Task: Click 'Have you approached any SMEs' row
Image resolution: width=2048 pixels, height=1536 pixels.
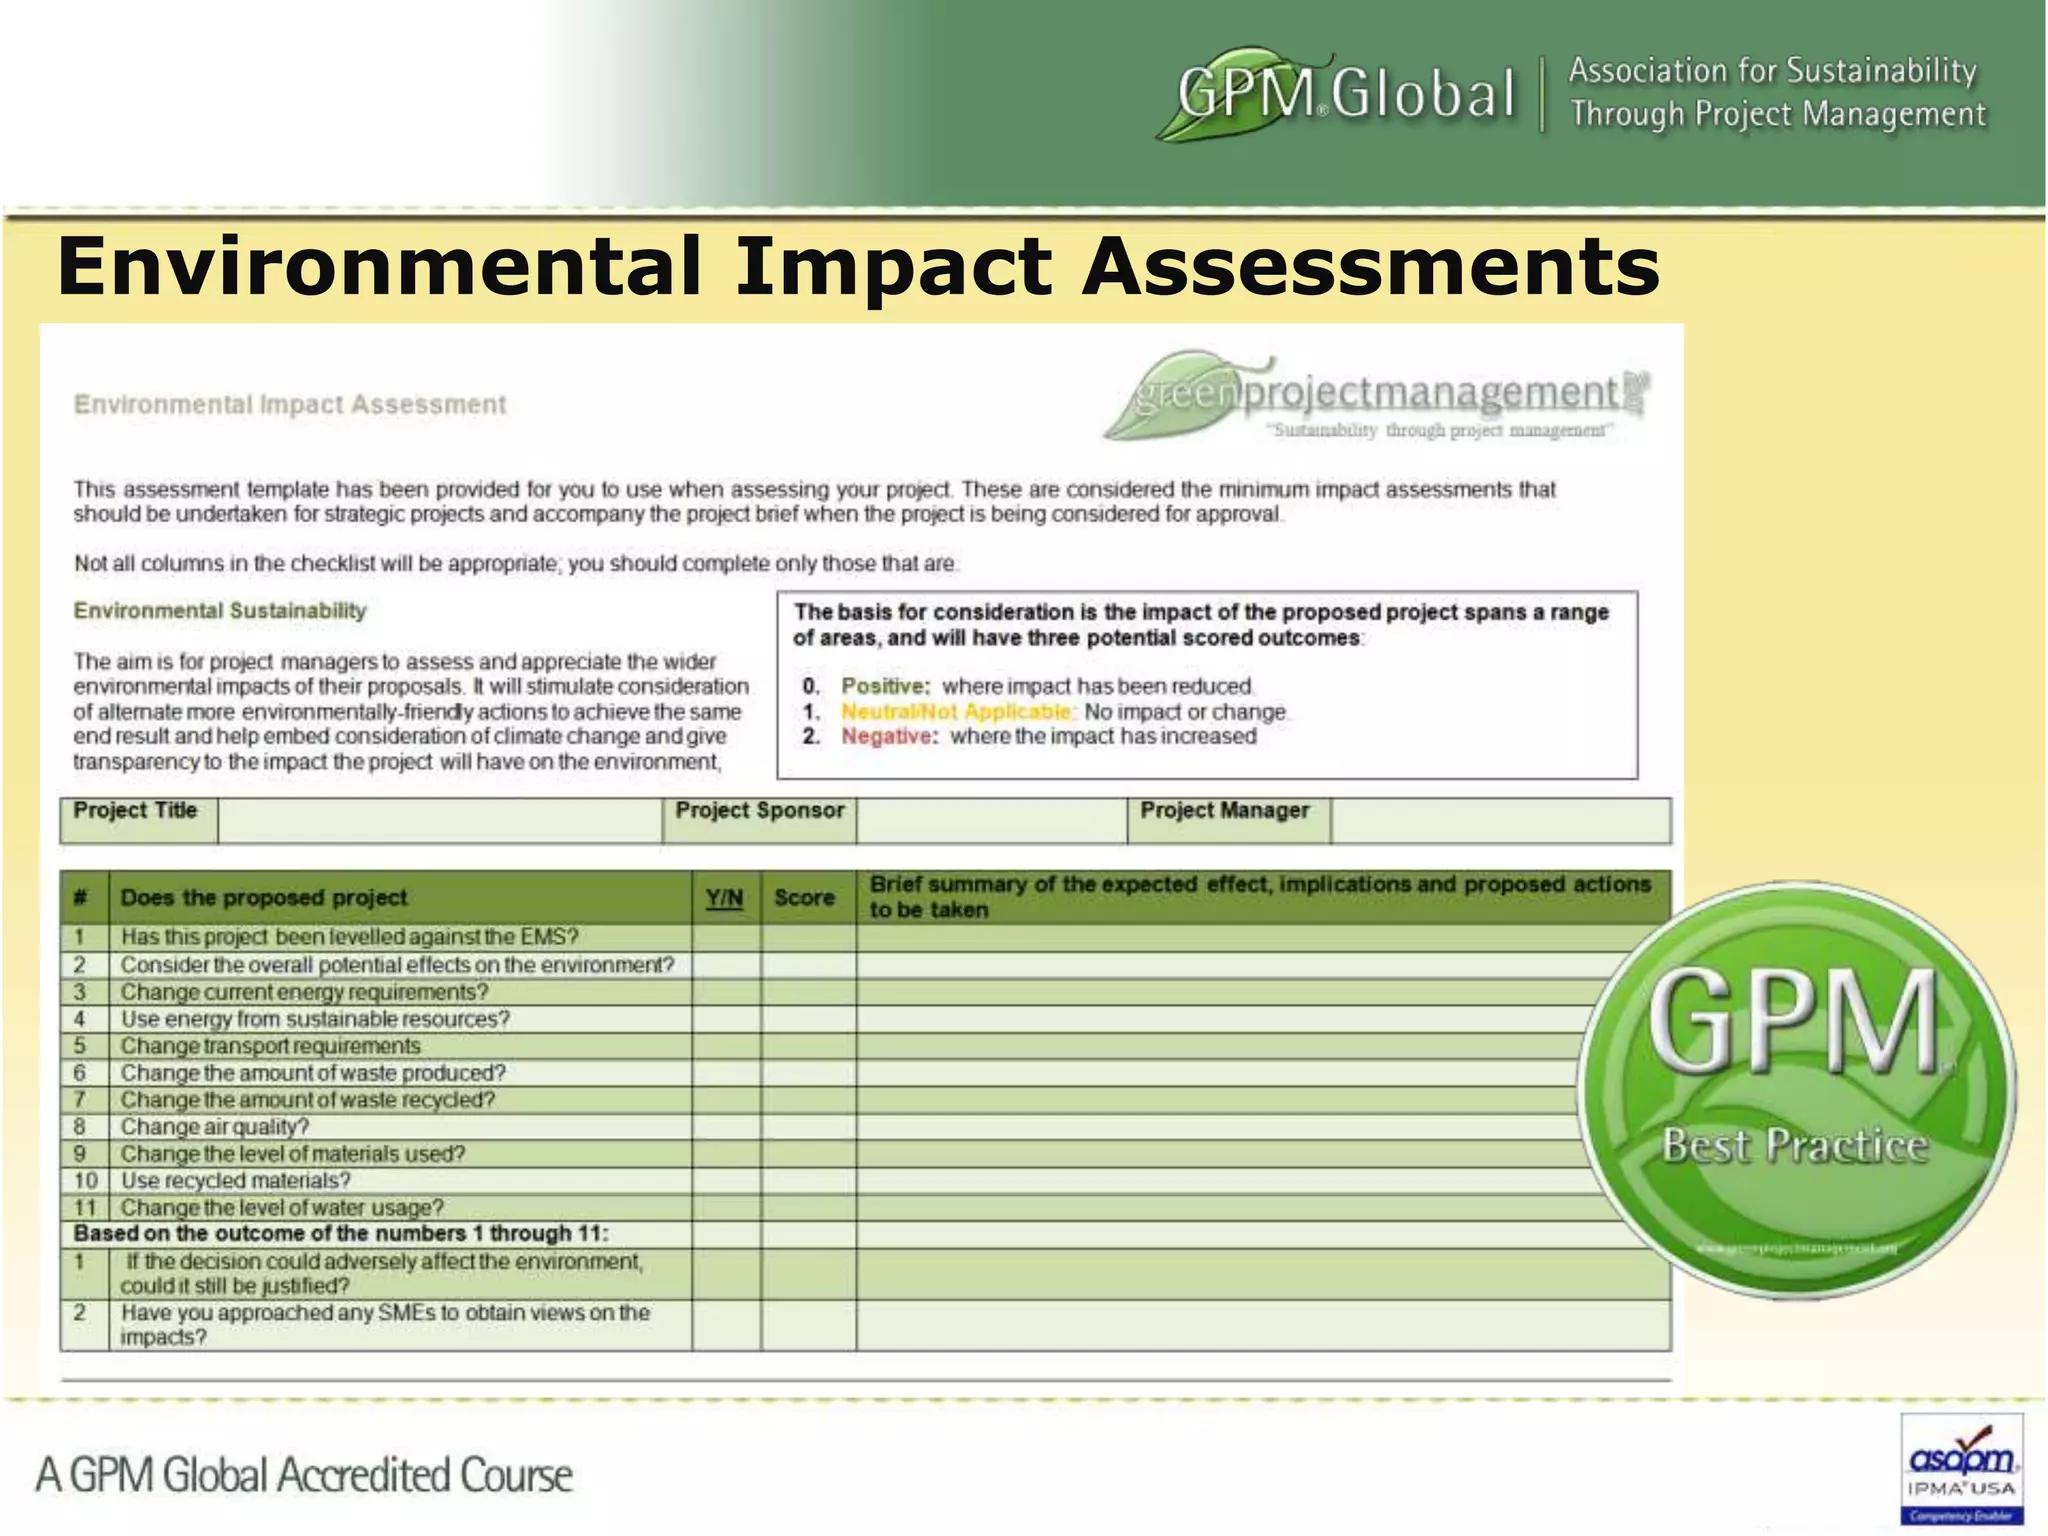Action: tap(865, 1325)
